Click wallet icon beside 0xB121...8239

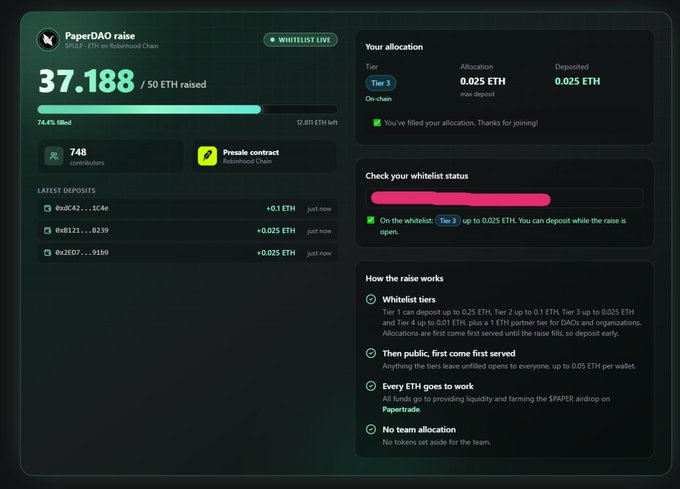pyautogui.click(x=48, y=231)
